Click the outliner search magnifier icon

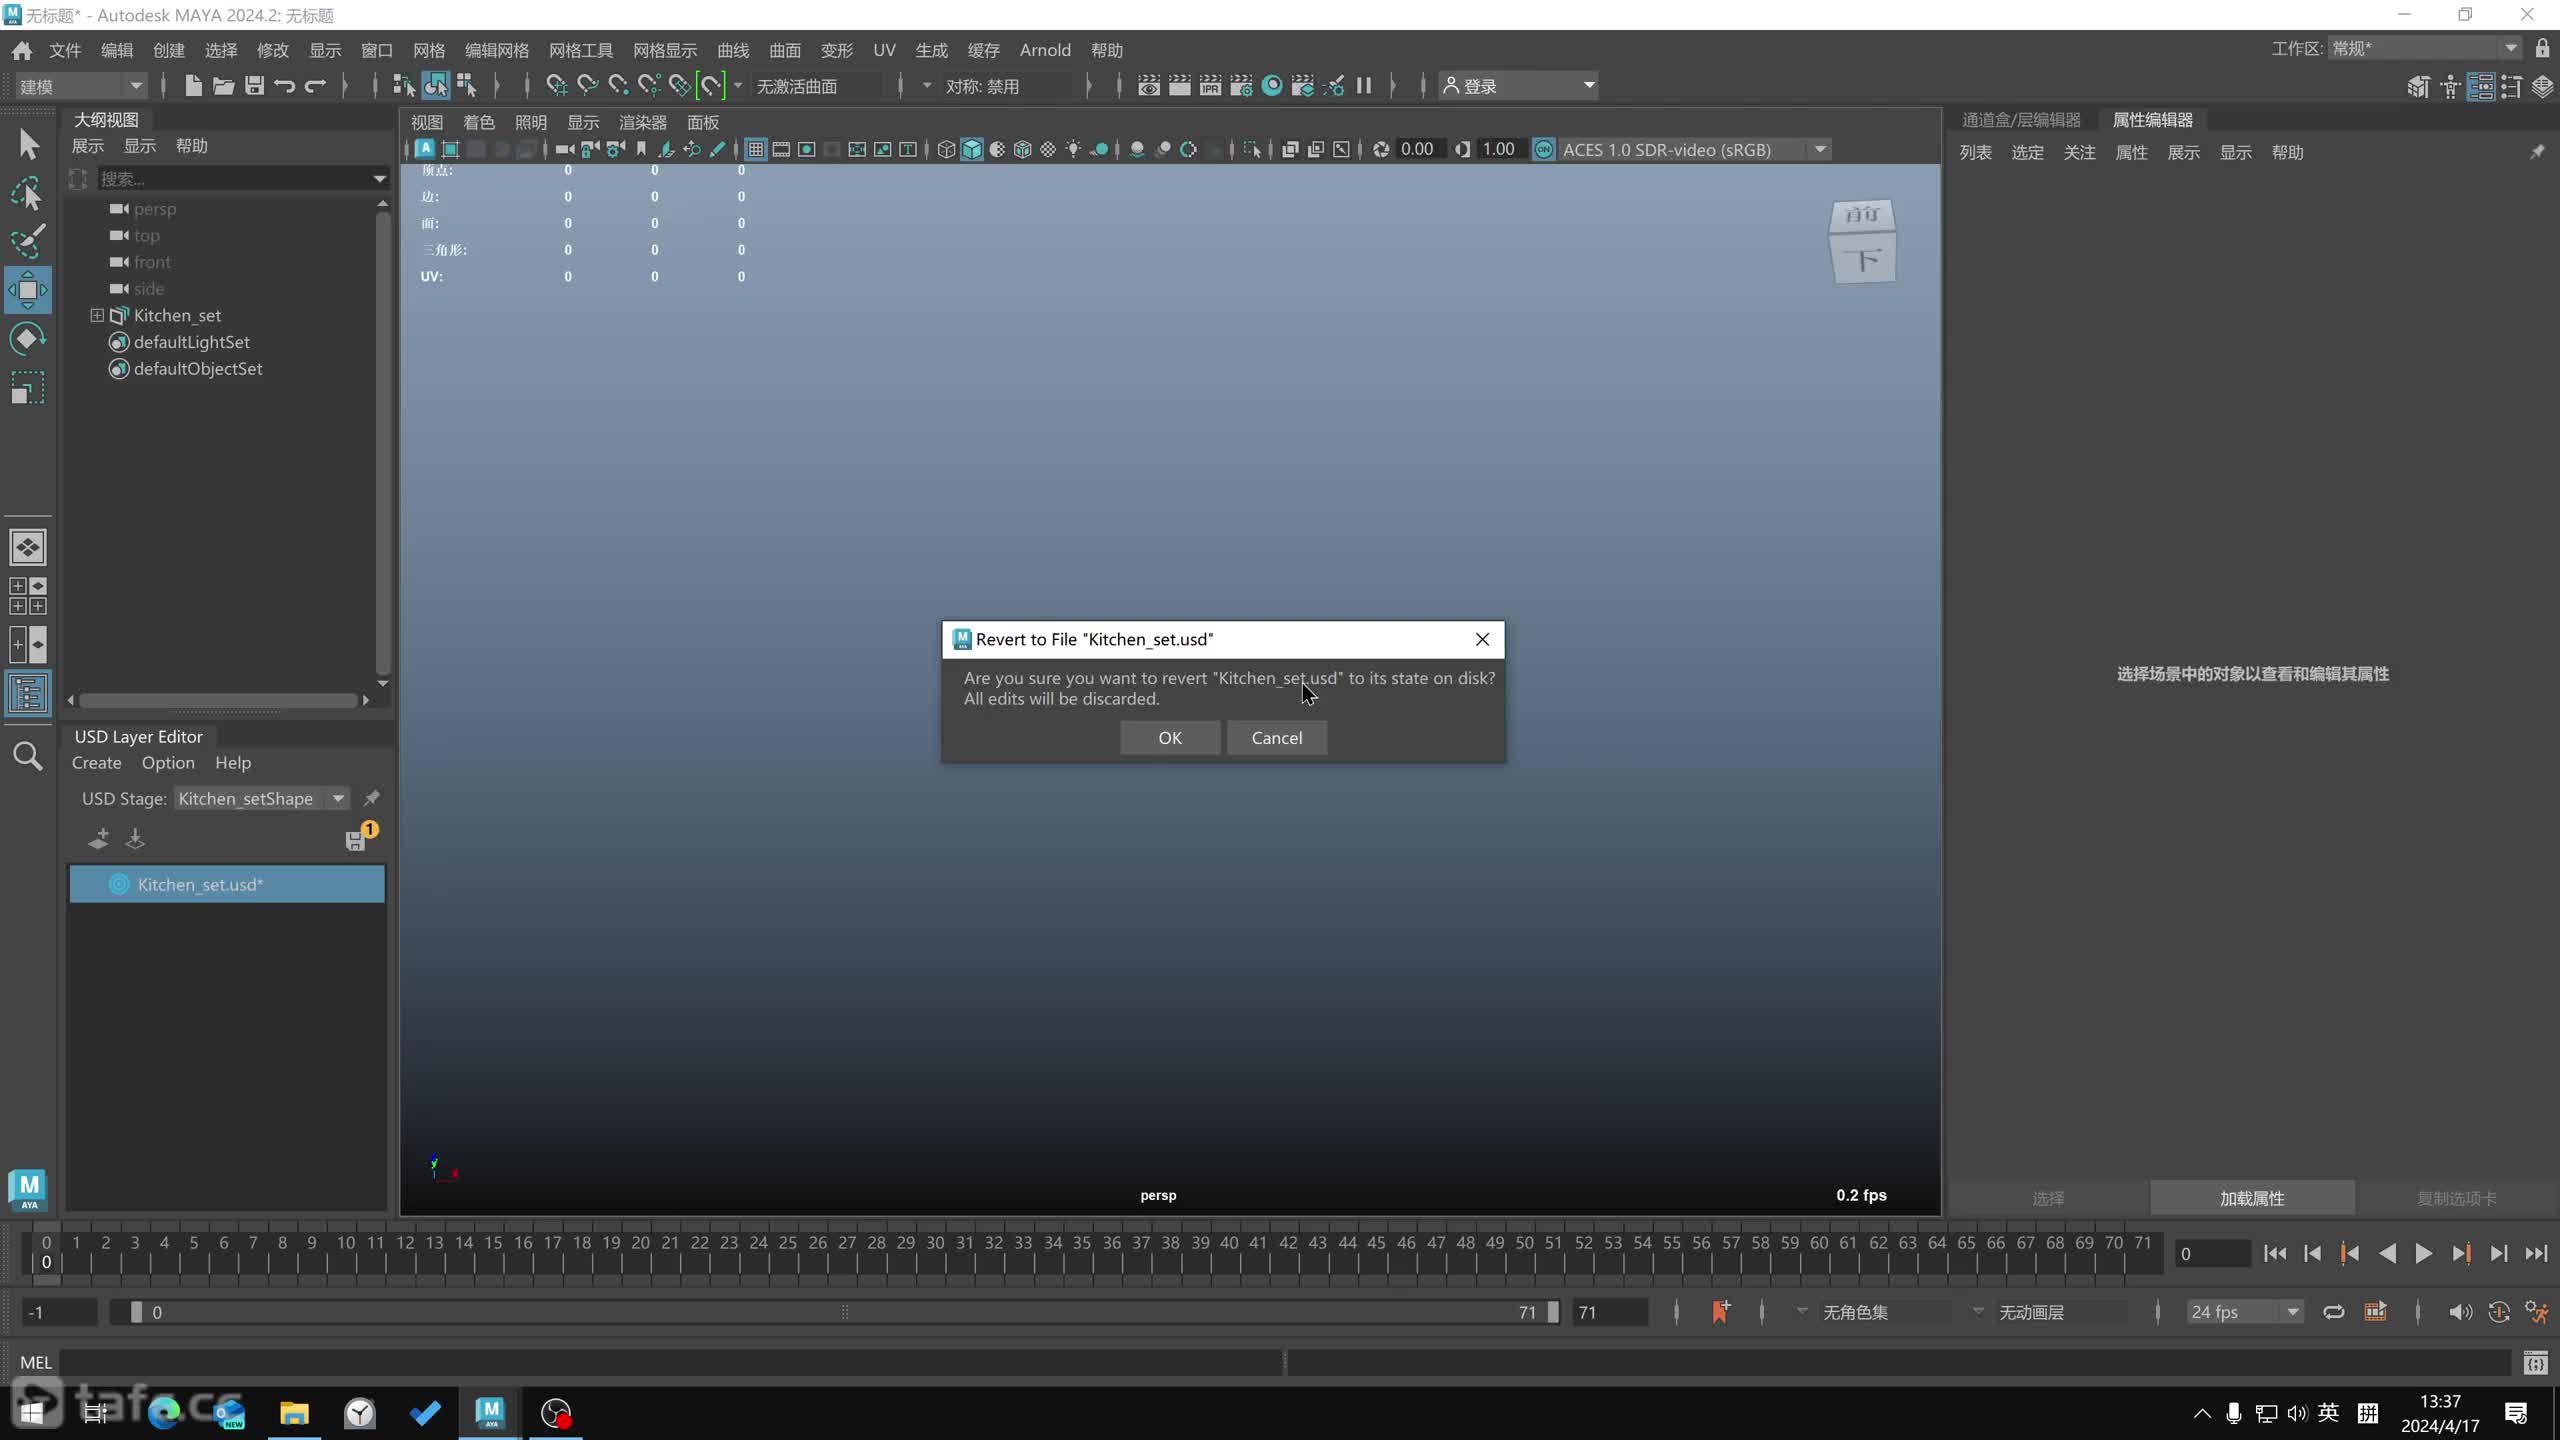(28, 756)
